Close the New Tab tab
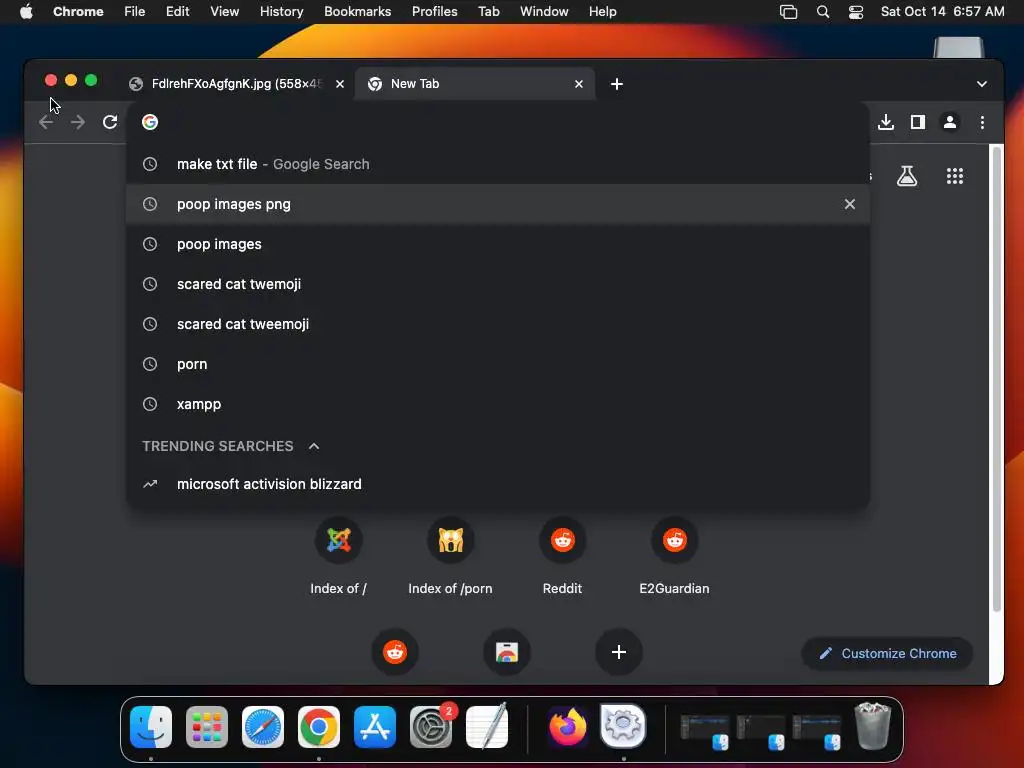The image size is (1024, 768). [x=579, y=84]
